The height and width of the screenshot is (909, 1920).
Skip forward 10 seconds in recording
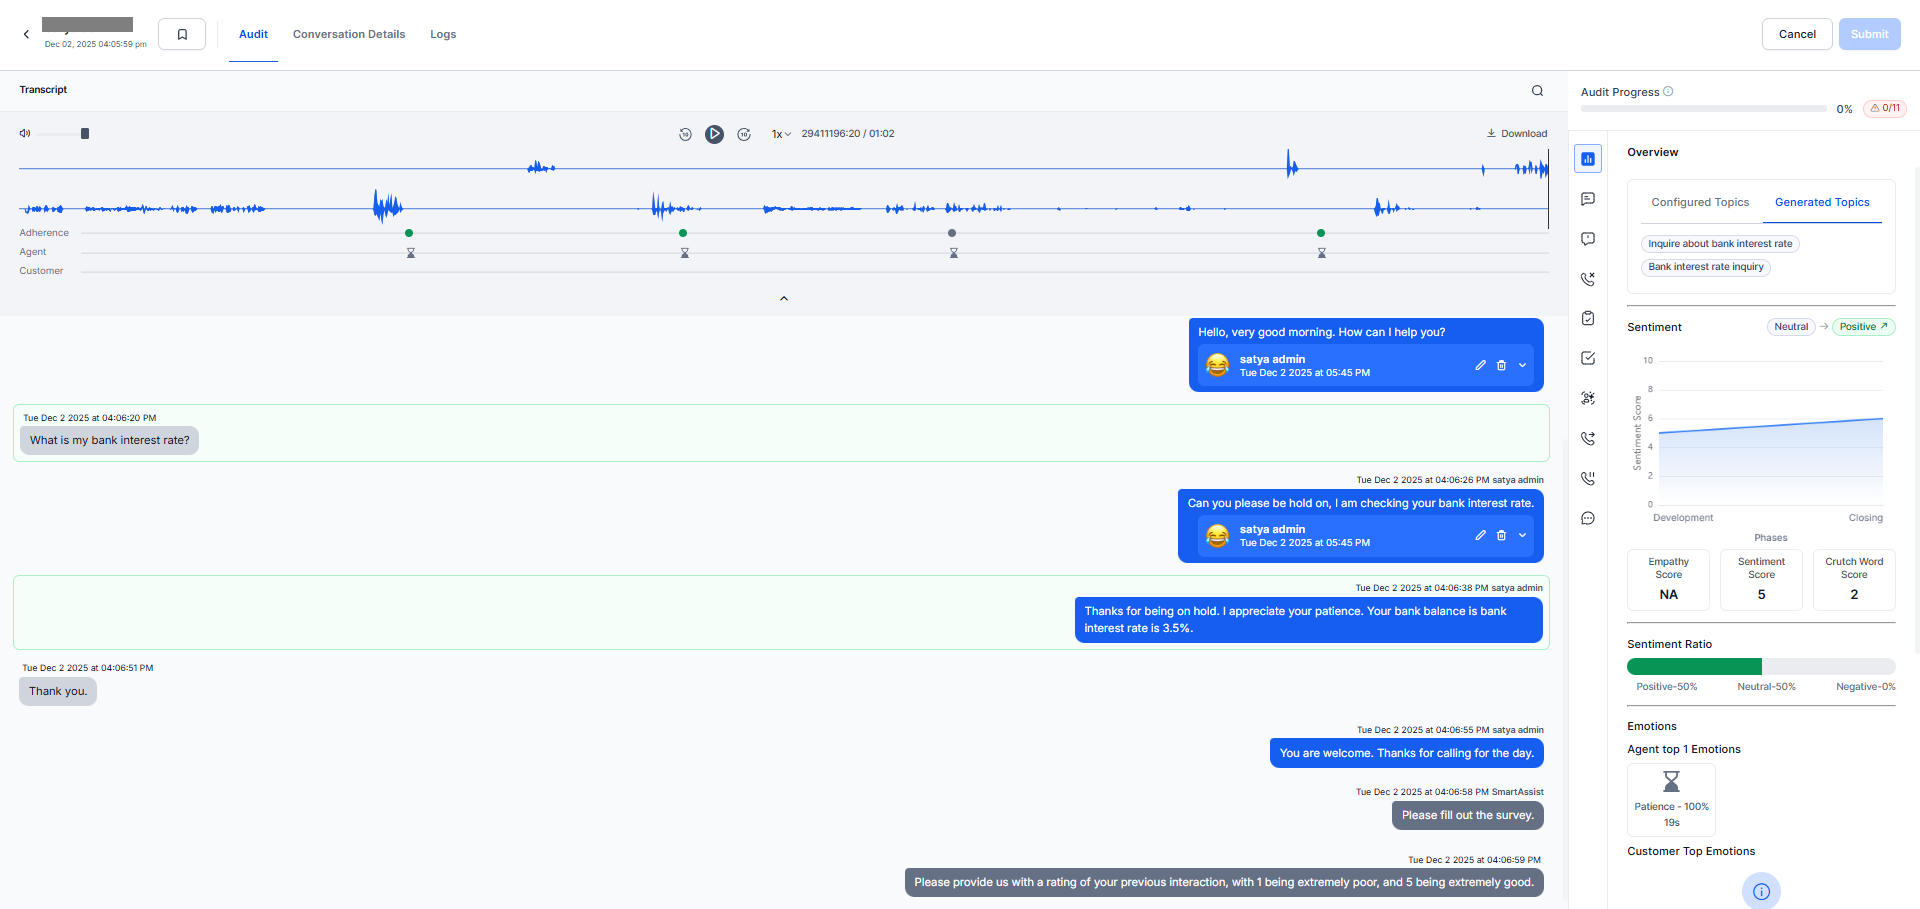click(x=744, y=134)
